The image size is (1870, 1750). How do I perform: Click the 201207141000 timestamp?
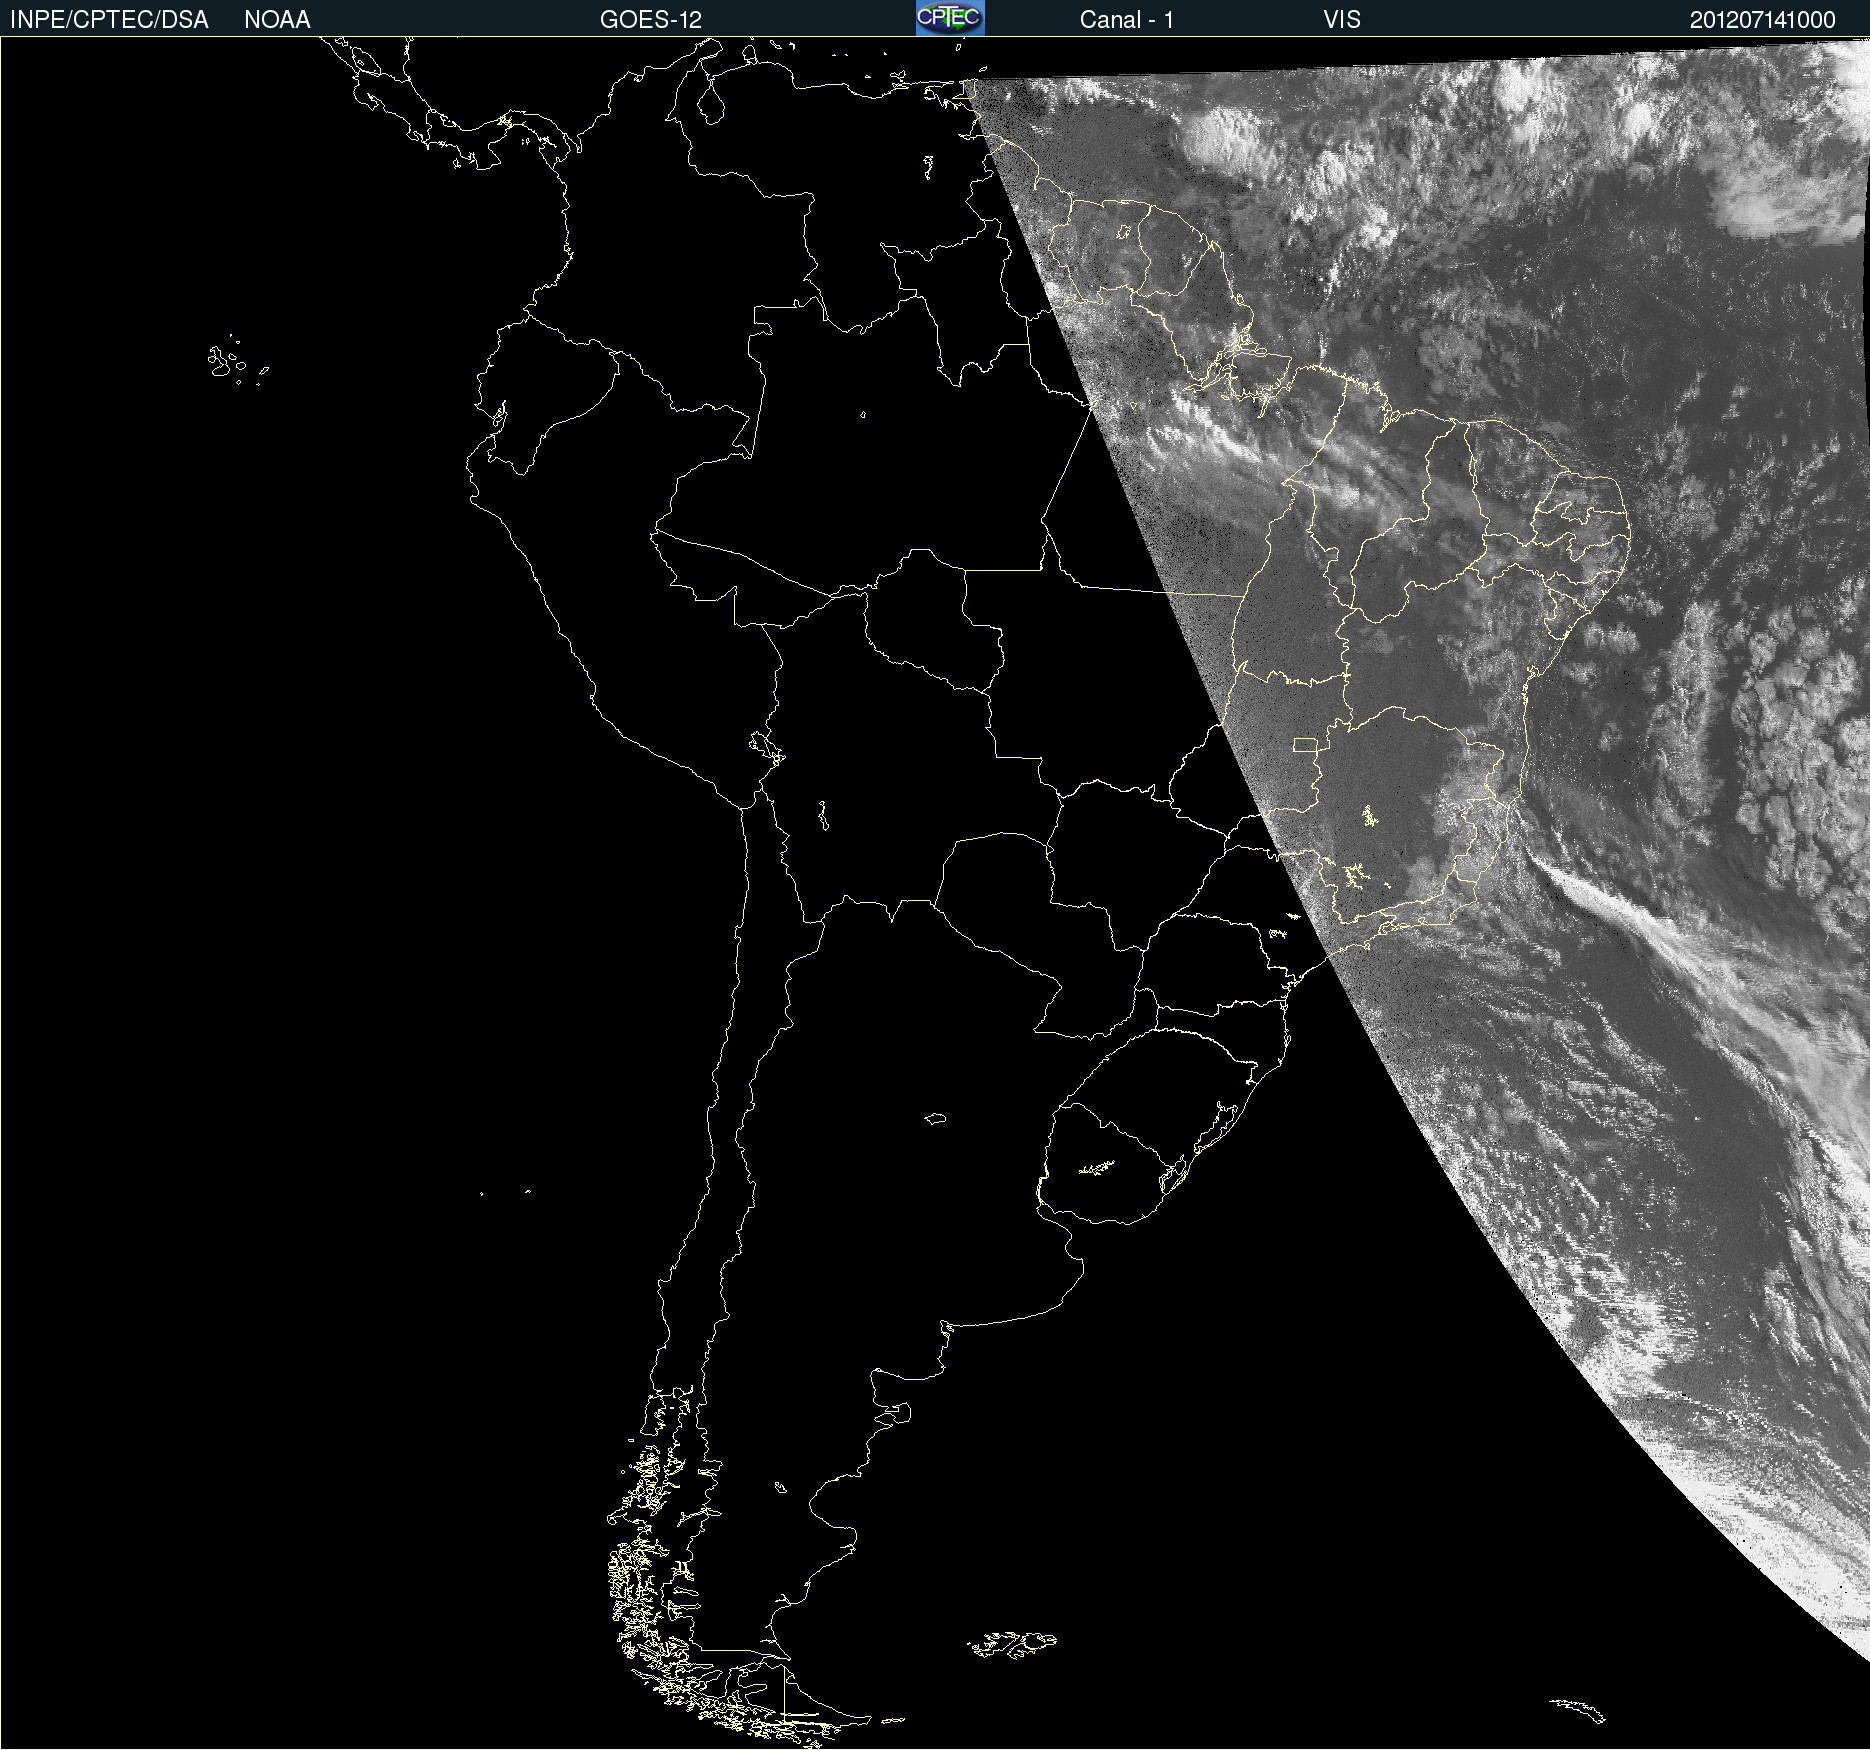point(1763,20)
